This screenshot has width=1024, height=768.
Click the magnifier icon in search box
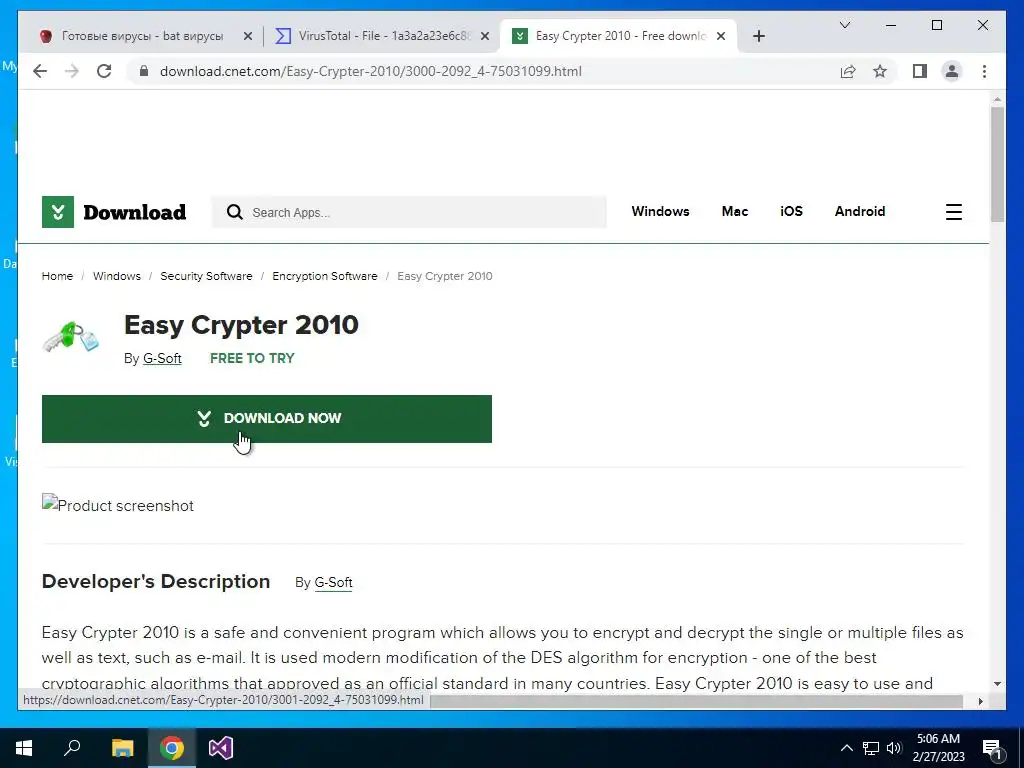tap(234, 212)
